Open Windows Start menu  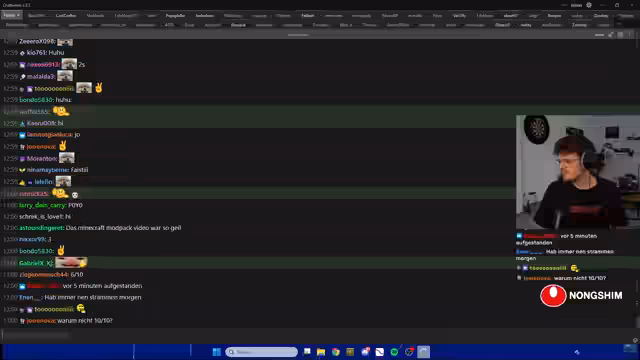pos(217,352)
